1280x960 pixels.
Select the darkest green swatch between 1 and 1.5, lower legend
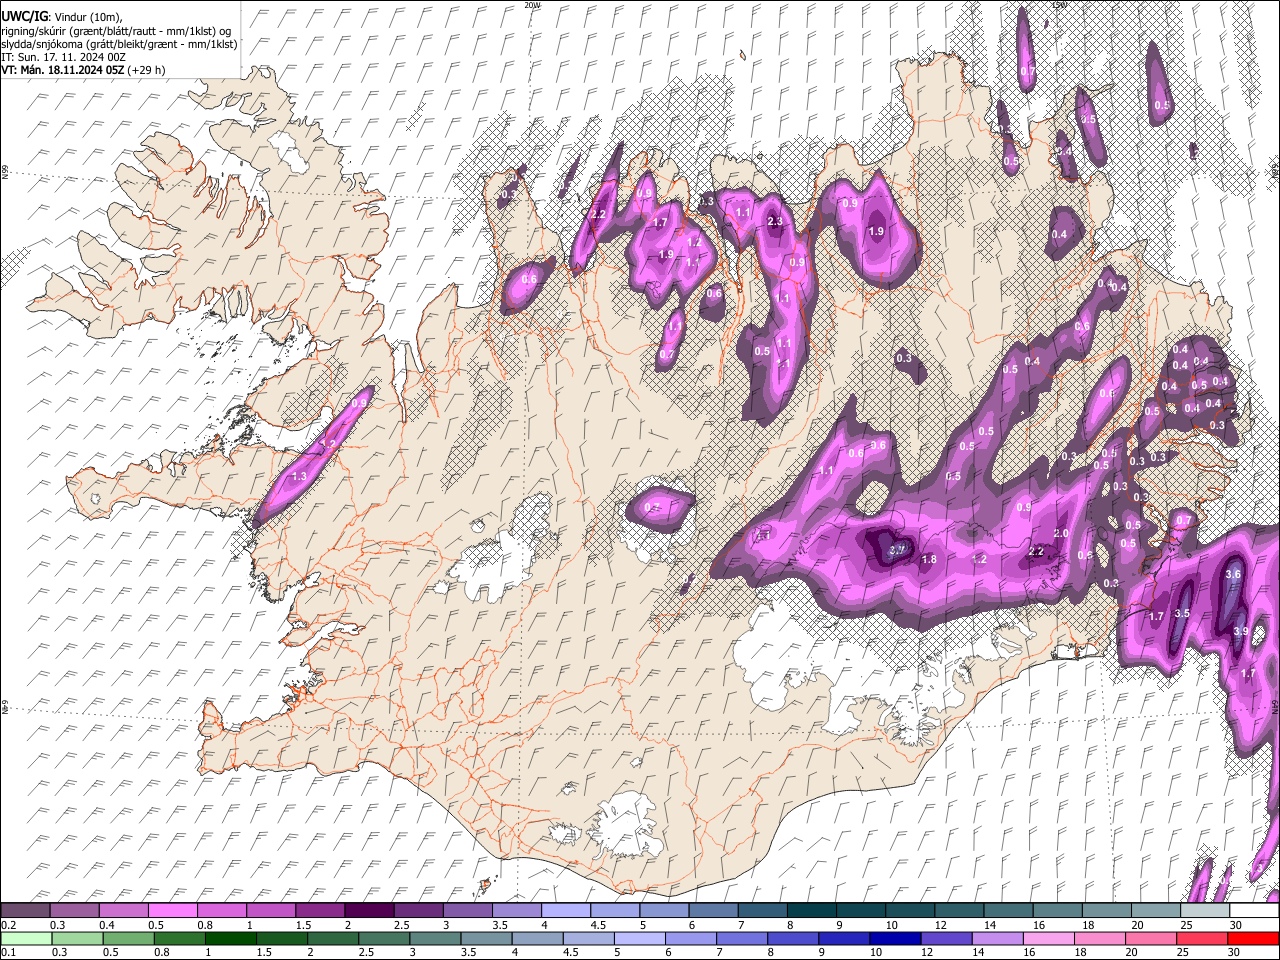[231, 938]
